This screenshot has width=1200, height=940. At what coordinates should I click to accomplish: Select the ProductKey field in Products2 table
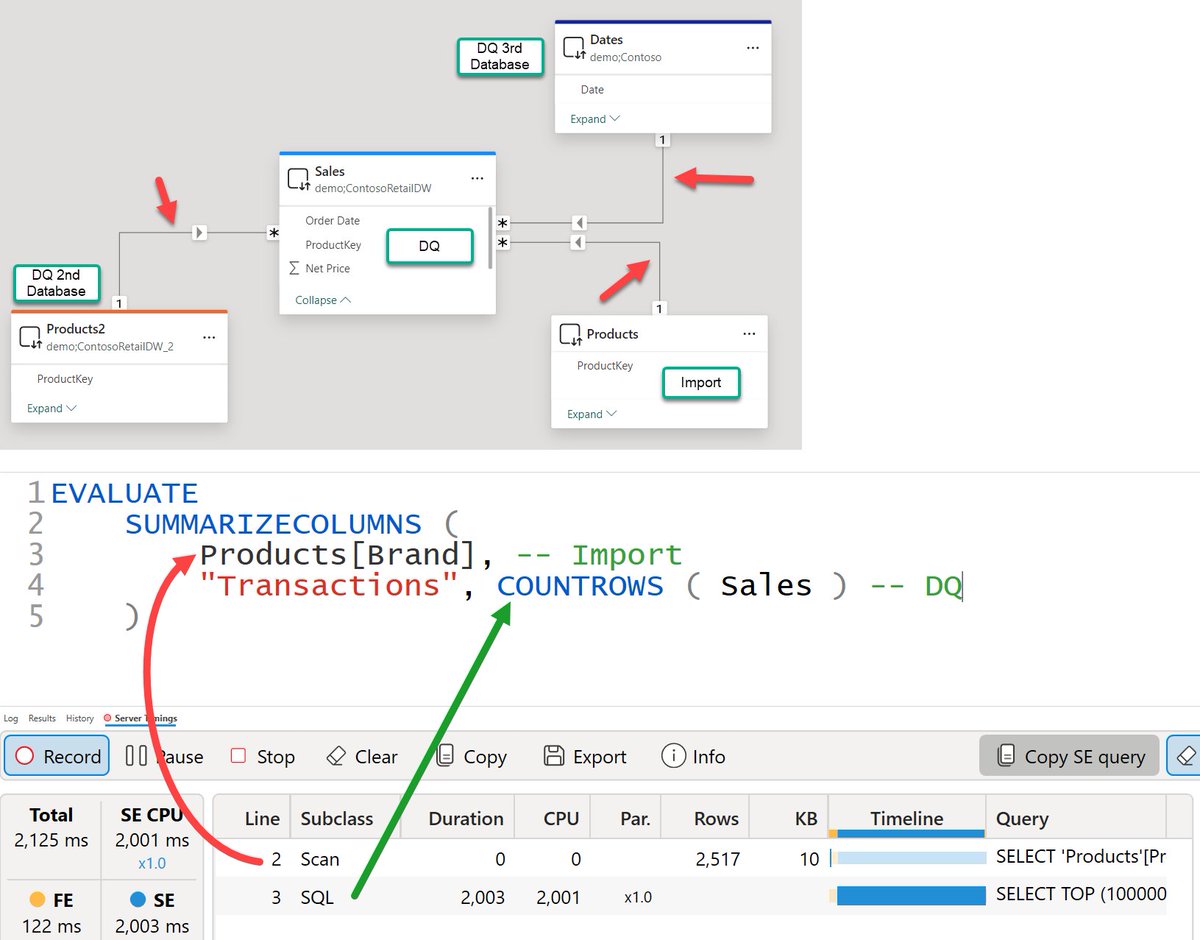pyautogui.click(x=65, y=379)
